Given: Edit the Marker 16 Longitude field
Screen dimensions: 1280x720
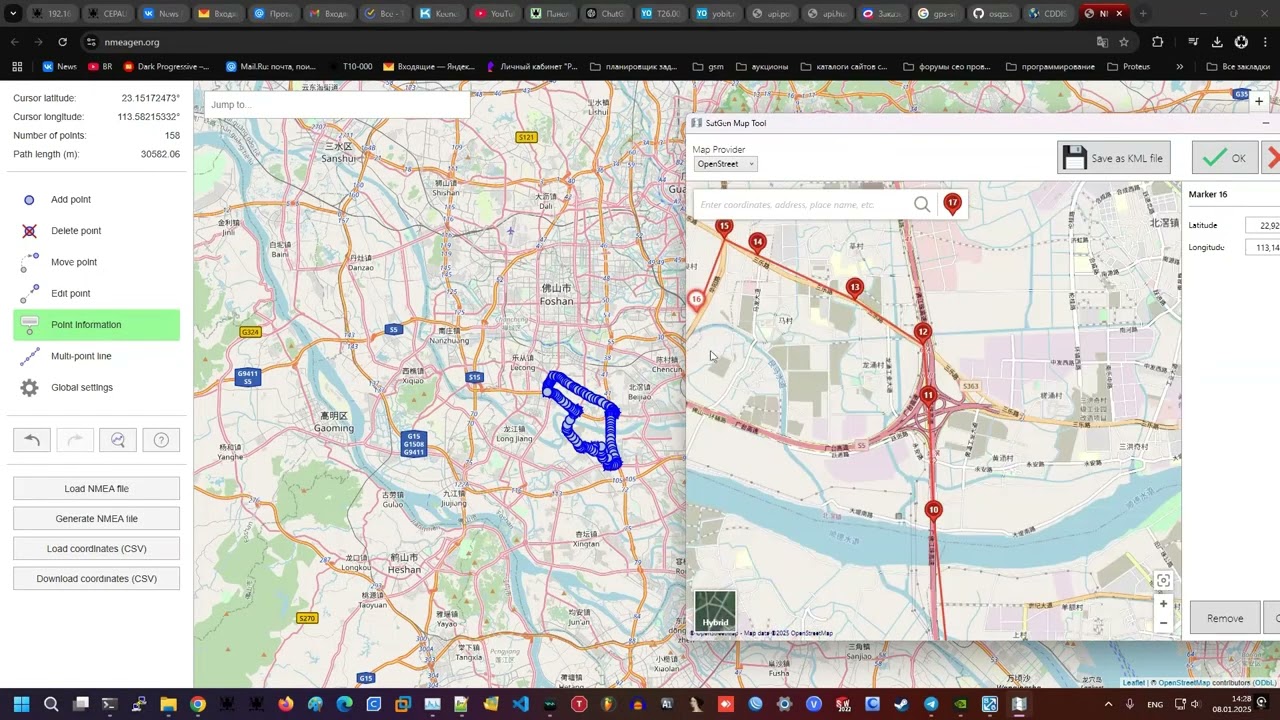Looking at the screenshot, I should point(1262,247).
